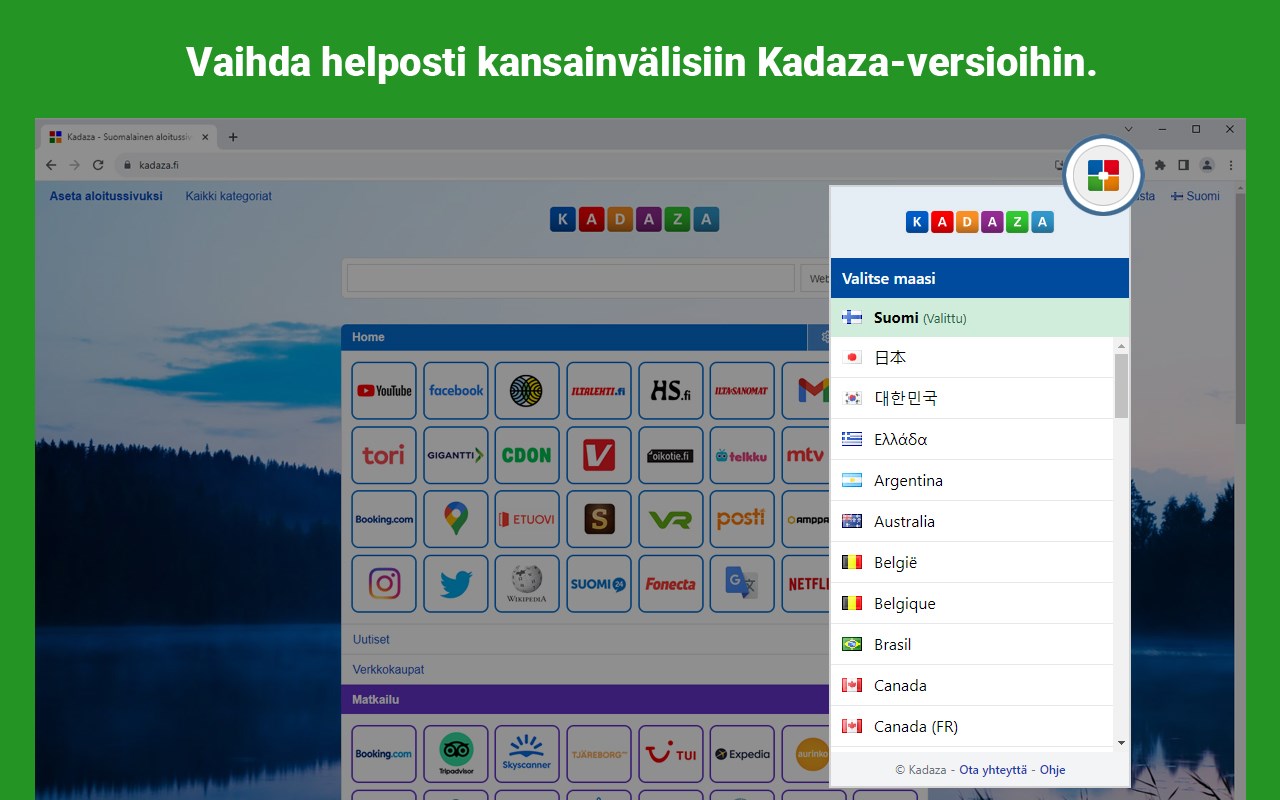Screen dimensions: 1280x800
Task: Open the TUI tile under Matkailu
Action: click(x=671, y=754)
